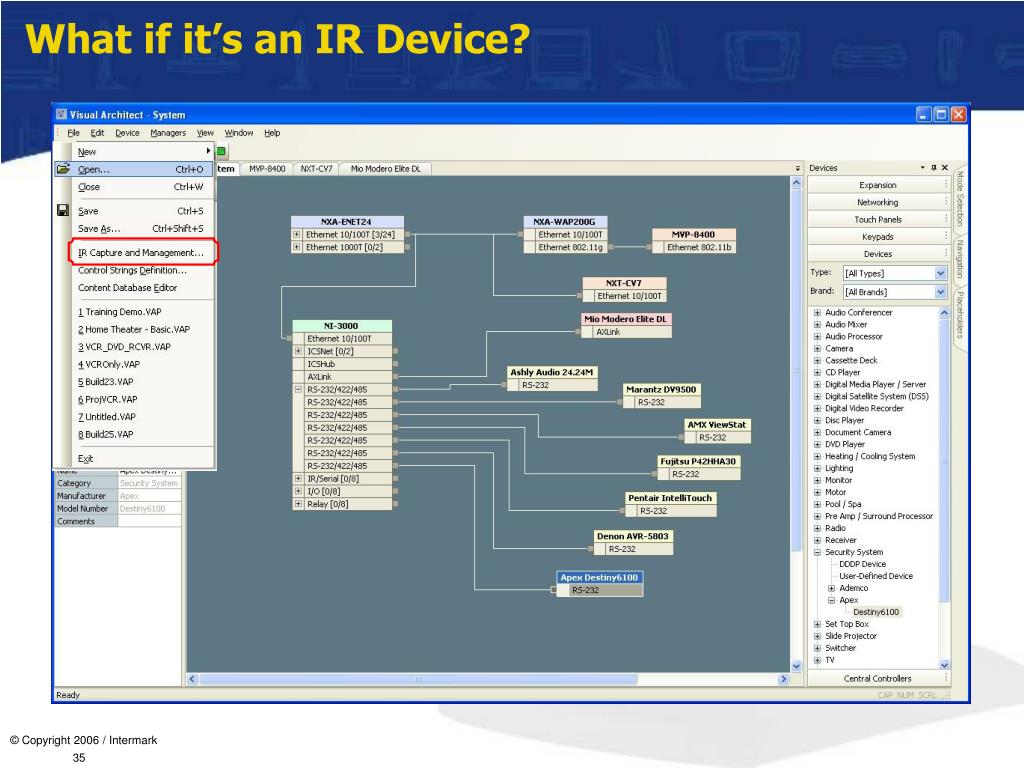Pin the Devices panel using pushpin icon
This screenshot has width=1024, height=768.
(x=934, y=168)
